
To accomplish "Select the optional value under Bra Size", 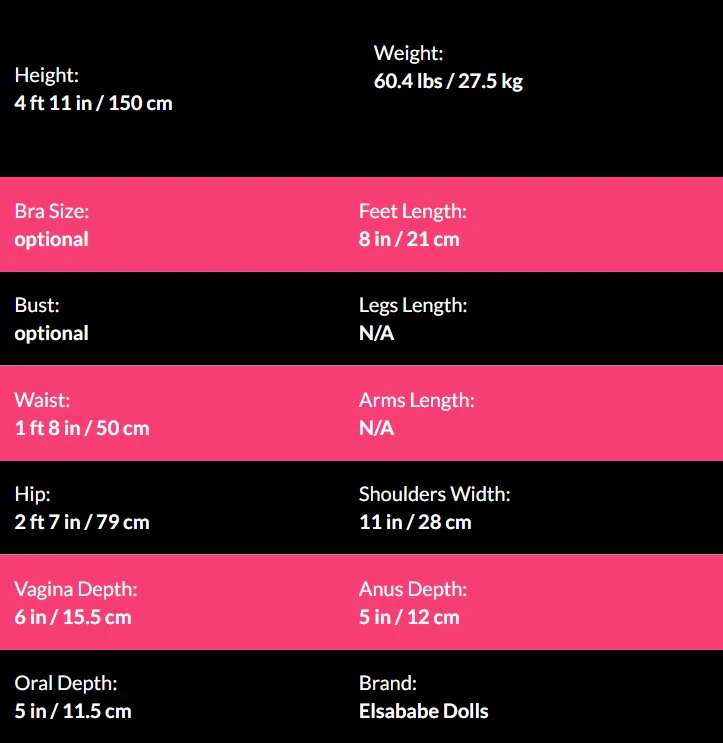I will [x=51, y=239].
